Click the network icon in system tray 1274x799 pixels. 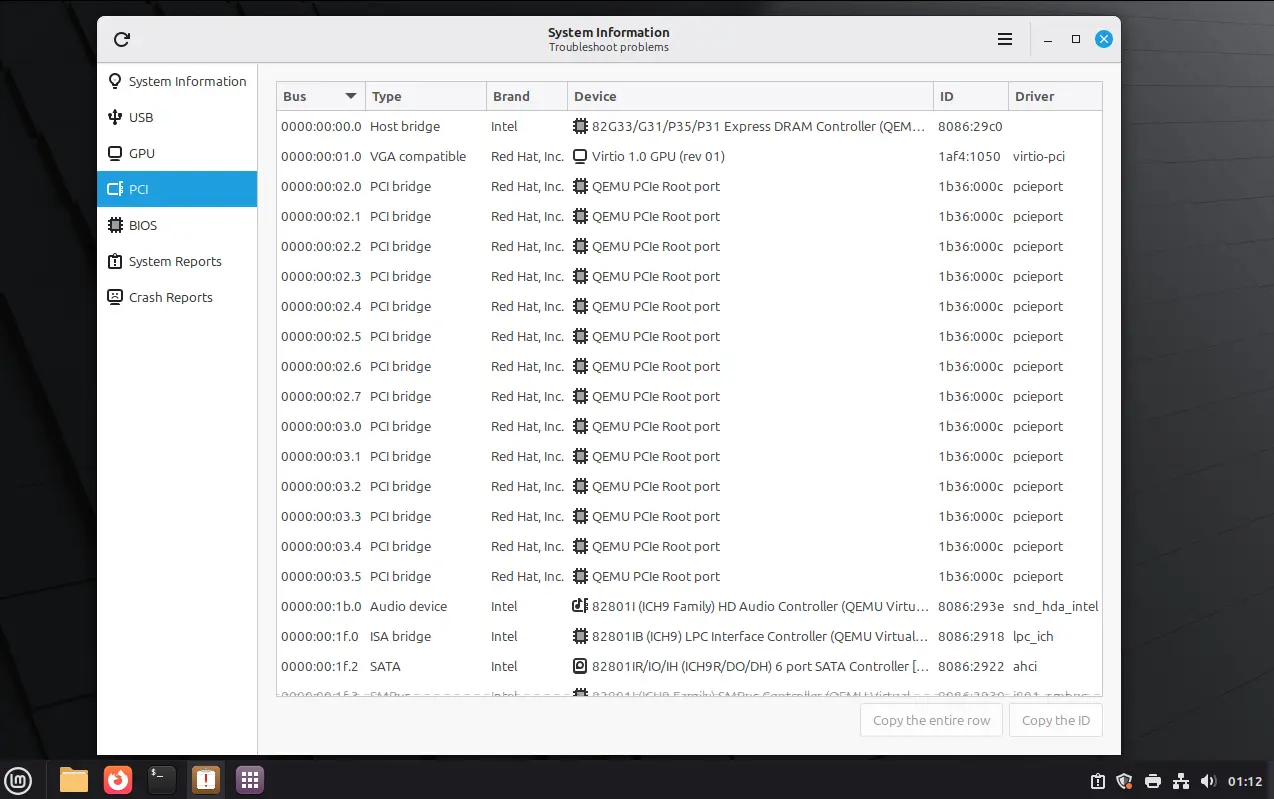coord(1180,781)
